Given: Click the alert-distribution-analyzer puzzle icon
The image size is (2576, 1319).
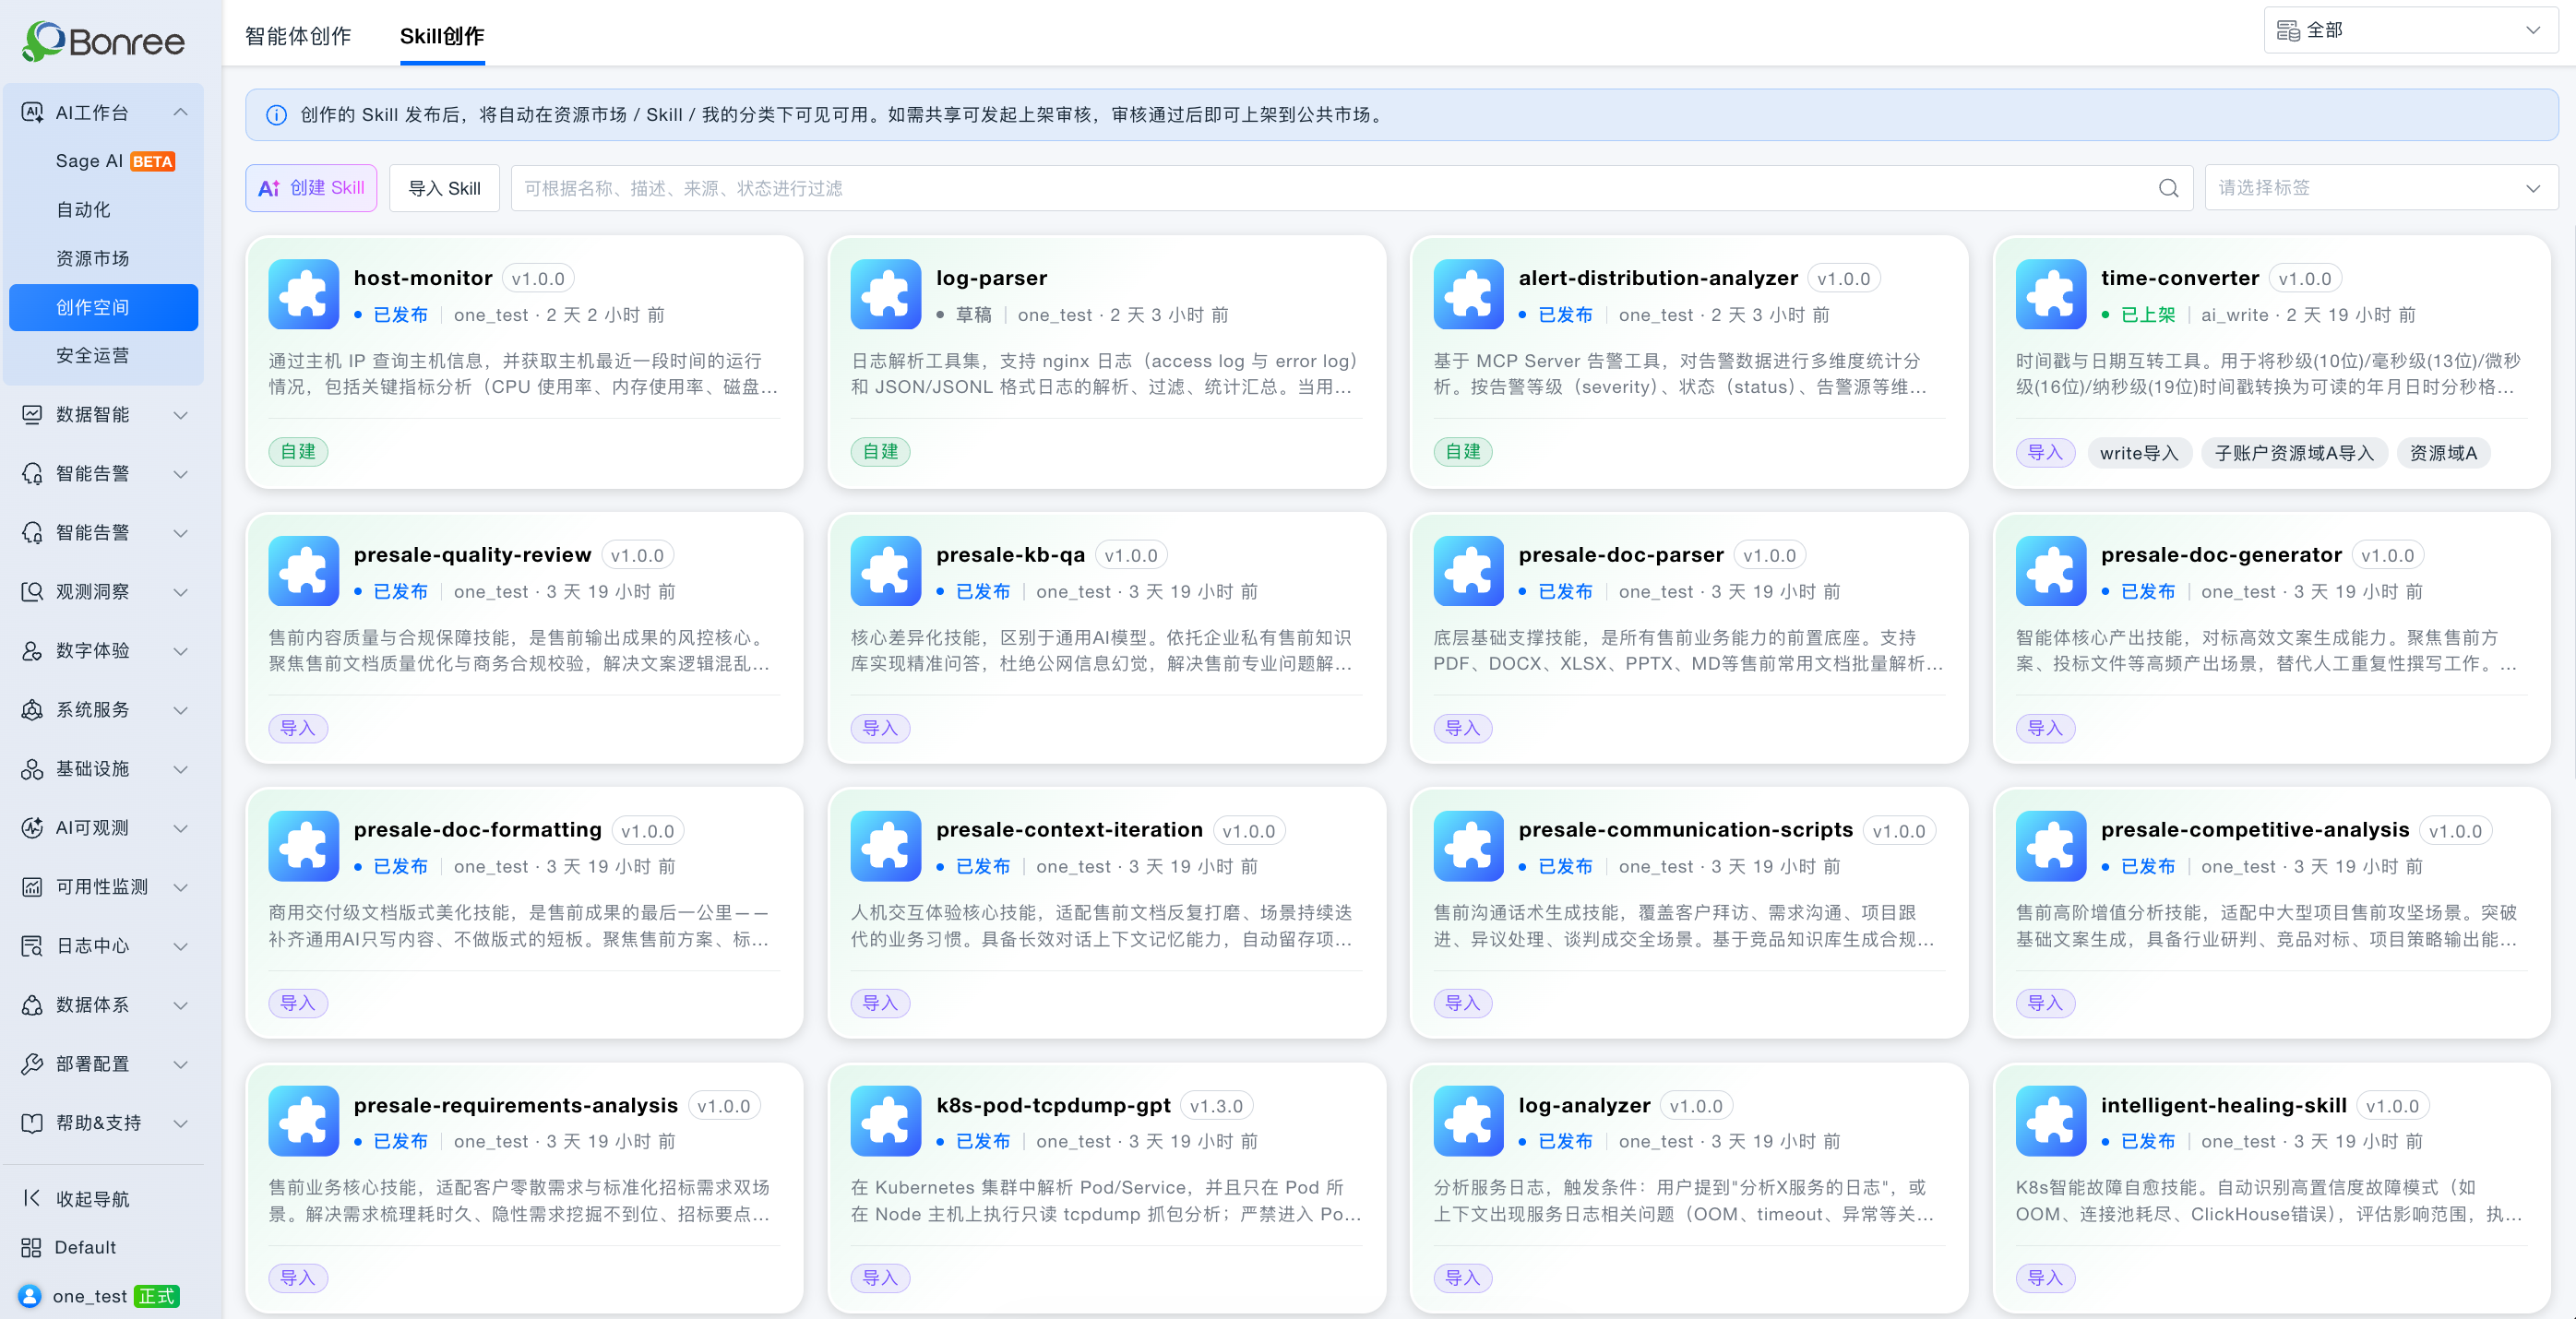Looking at the screenshot, I should [1468, 294].
